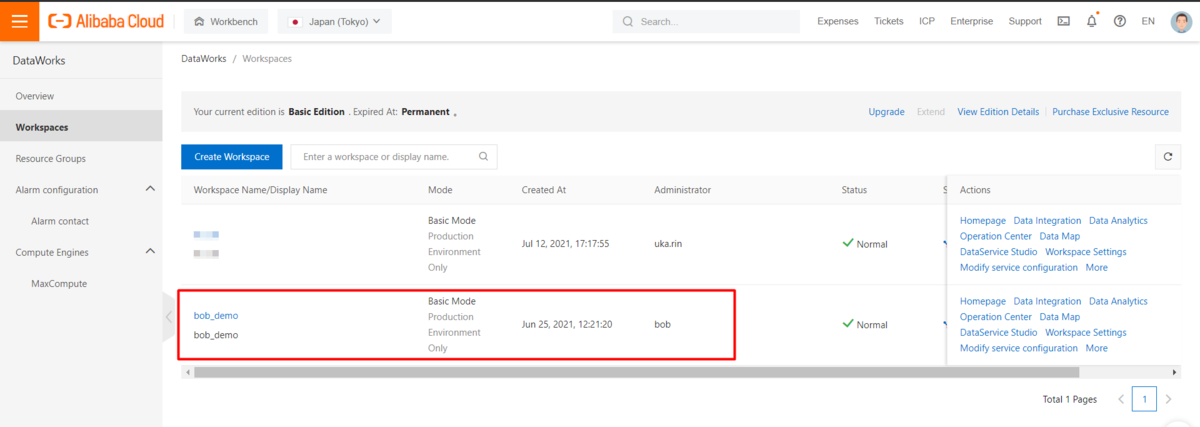
Task: Click Modify service configuration for uka.rin
Action: click(x=1019, y=267)
